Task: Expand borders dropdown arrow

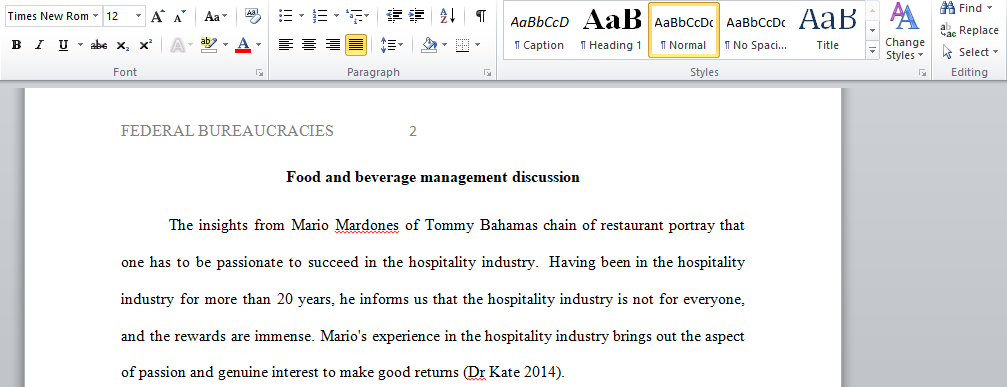Action: (x=478, y=45)
